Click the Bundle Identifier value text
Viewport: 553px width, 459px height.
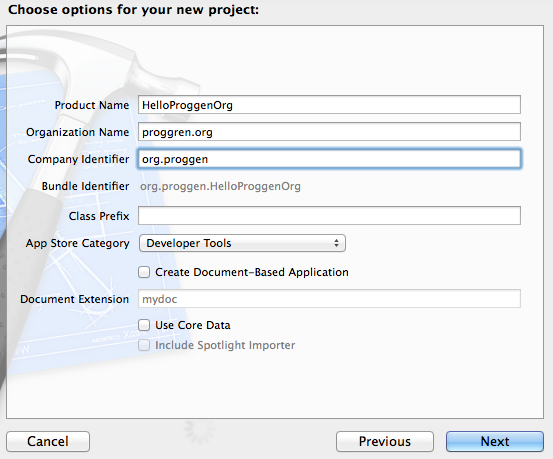pos(220,186)
